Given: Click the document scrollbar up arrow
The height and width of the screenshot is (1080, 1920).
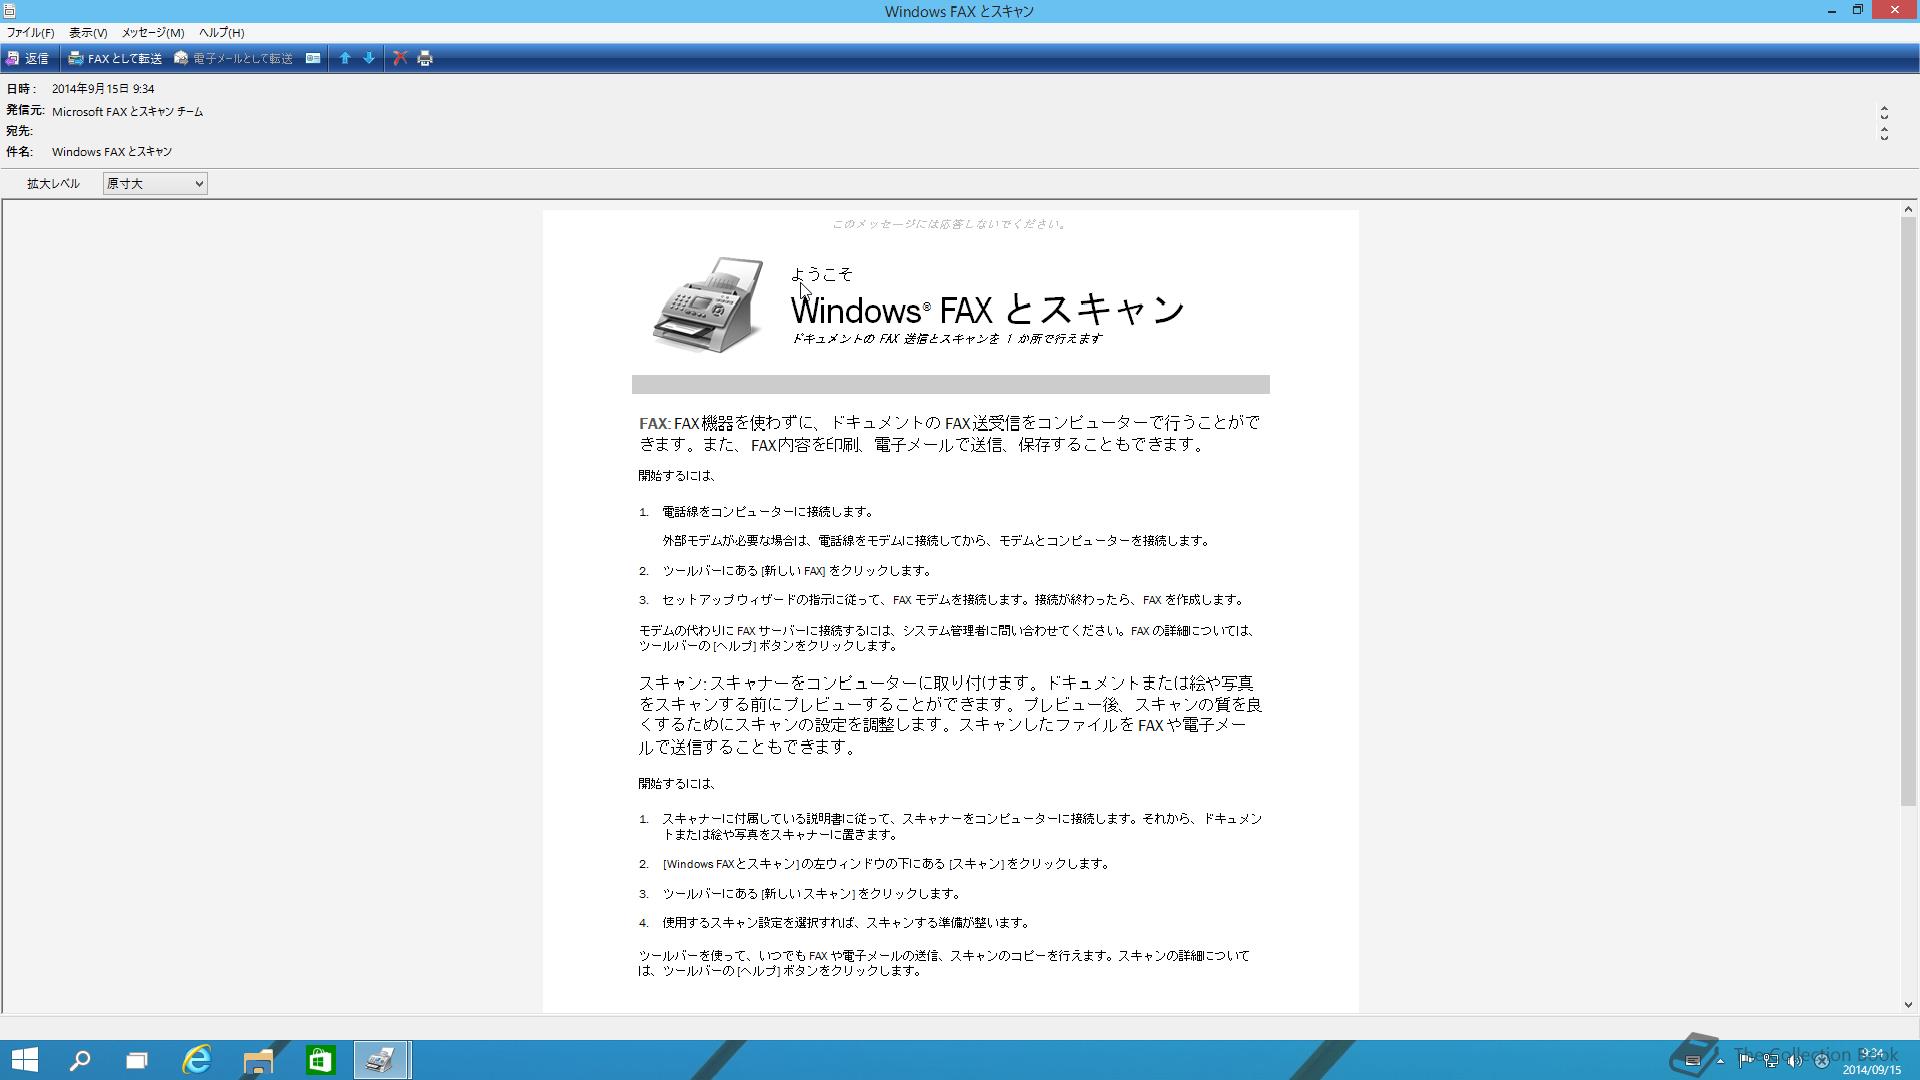Looking at the screenshot, I should click(x=1908, y=209).
